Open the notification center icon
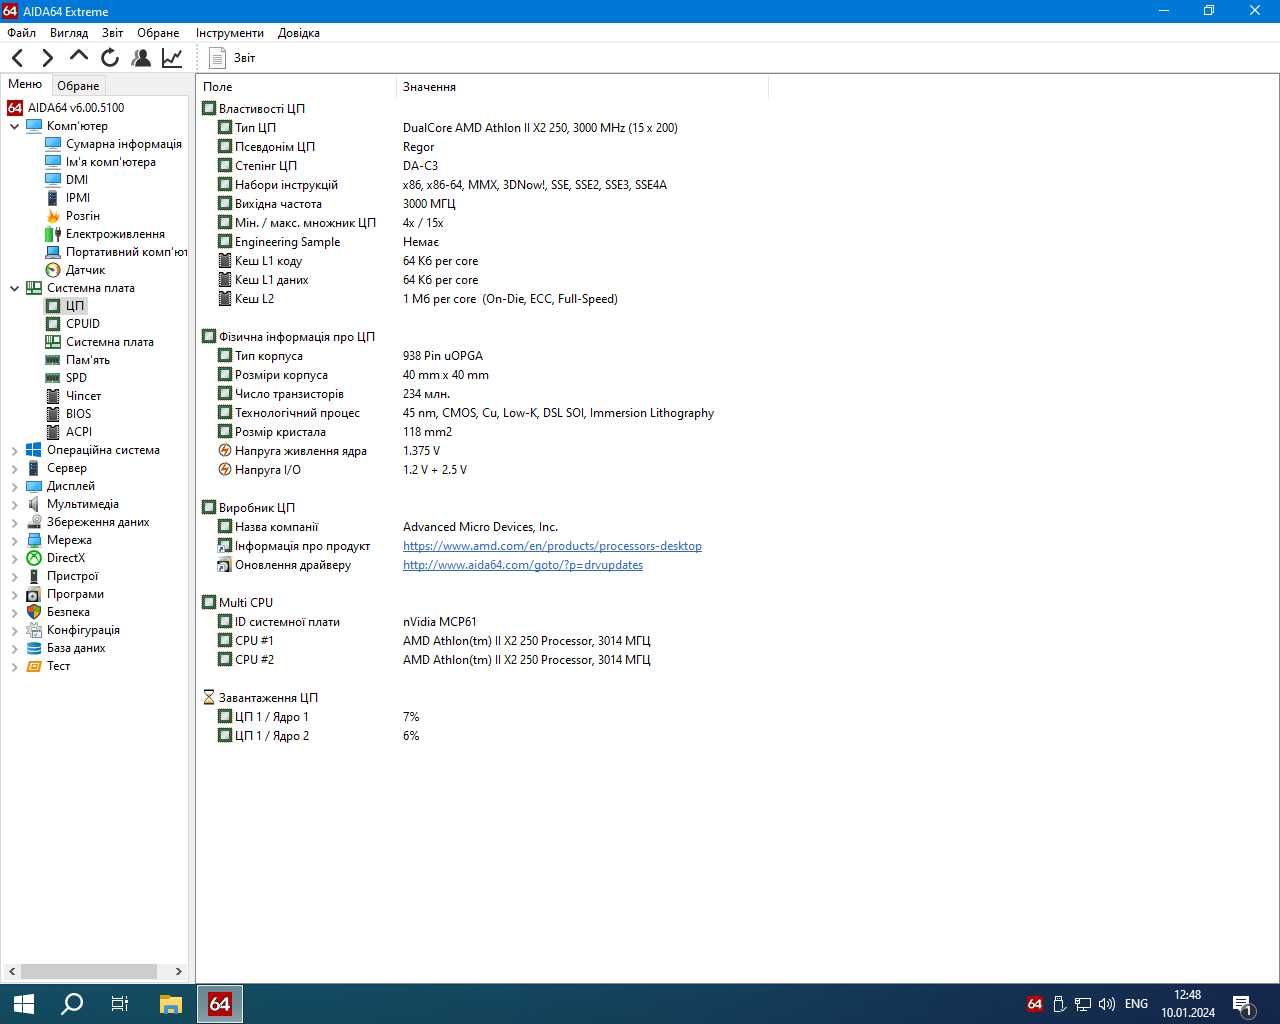 [1243, 1004]
